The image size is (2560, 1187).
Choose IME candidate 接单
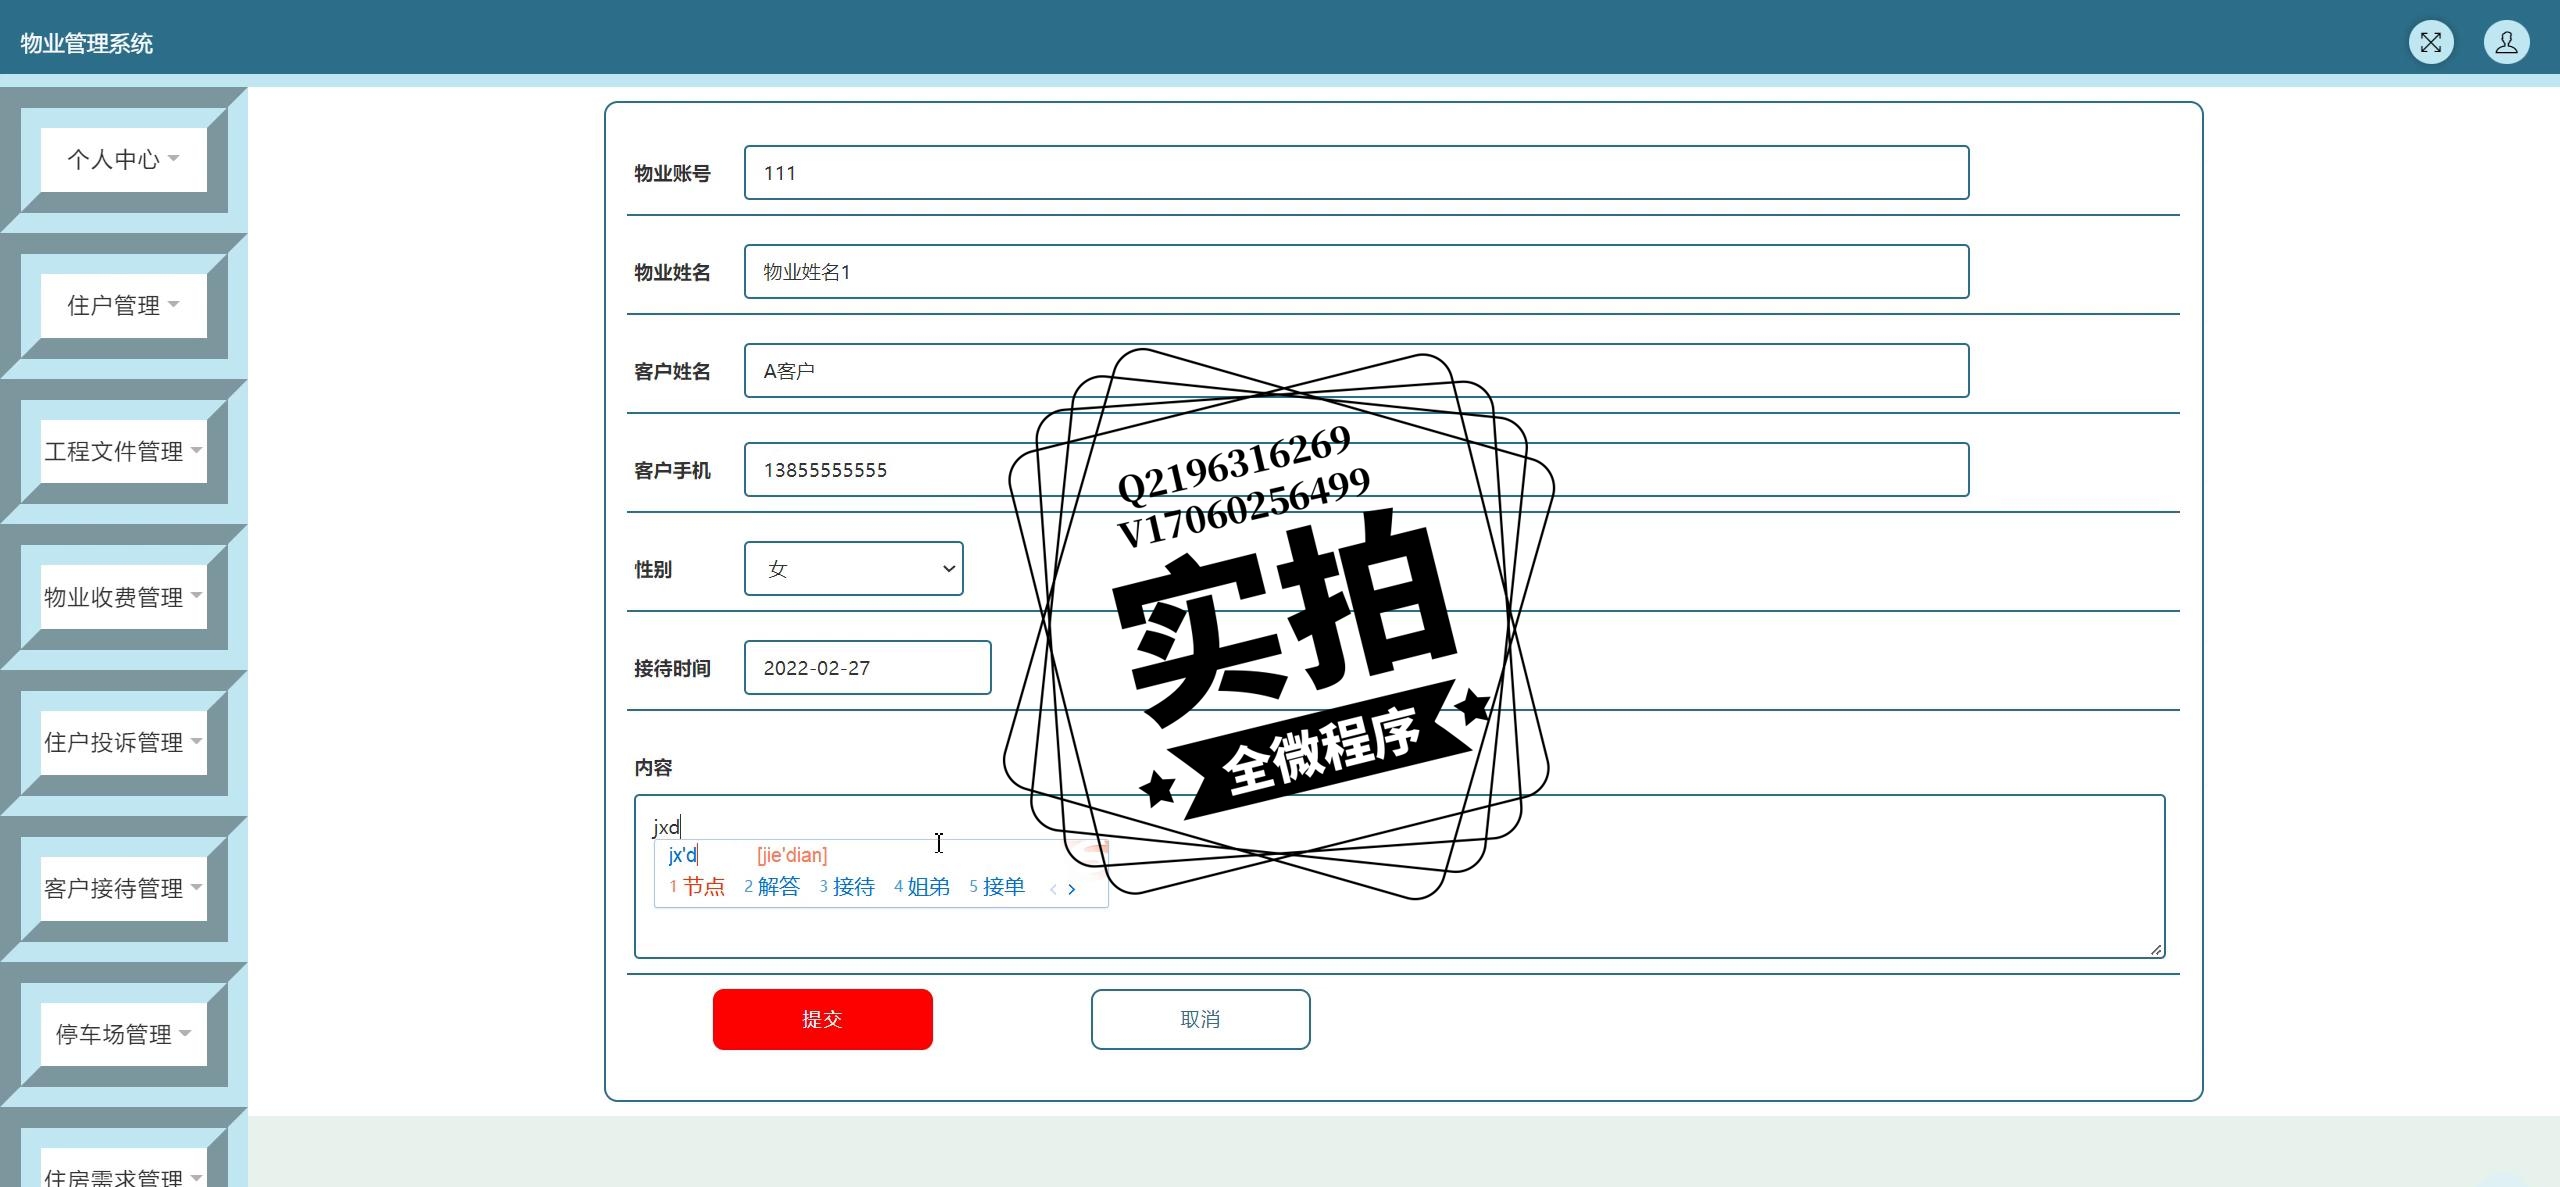coord(997,887)
